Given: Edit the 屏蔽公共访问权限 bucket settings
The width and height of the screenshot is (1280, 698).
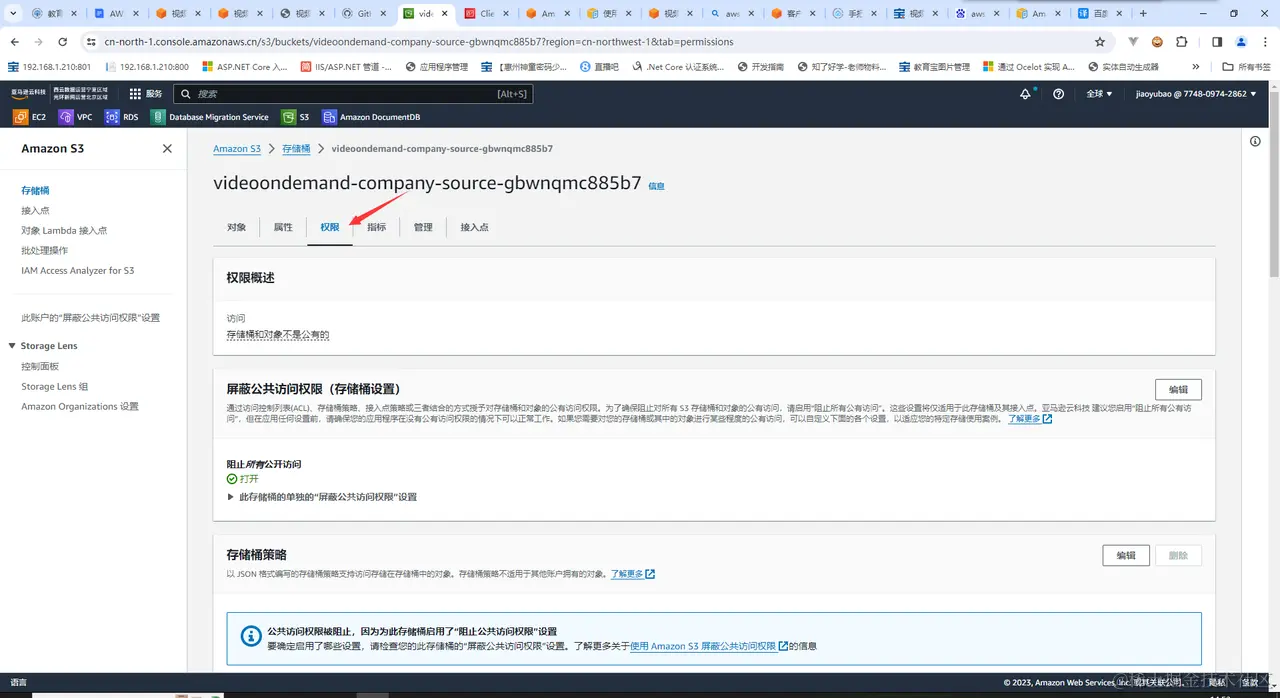Looking at the screenshot, I should click(1178, 390).
